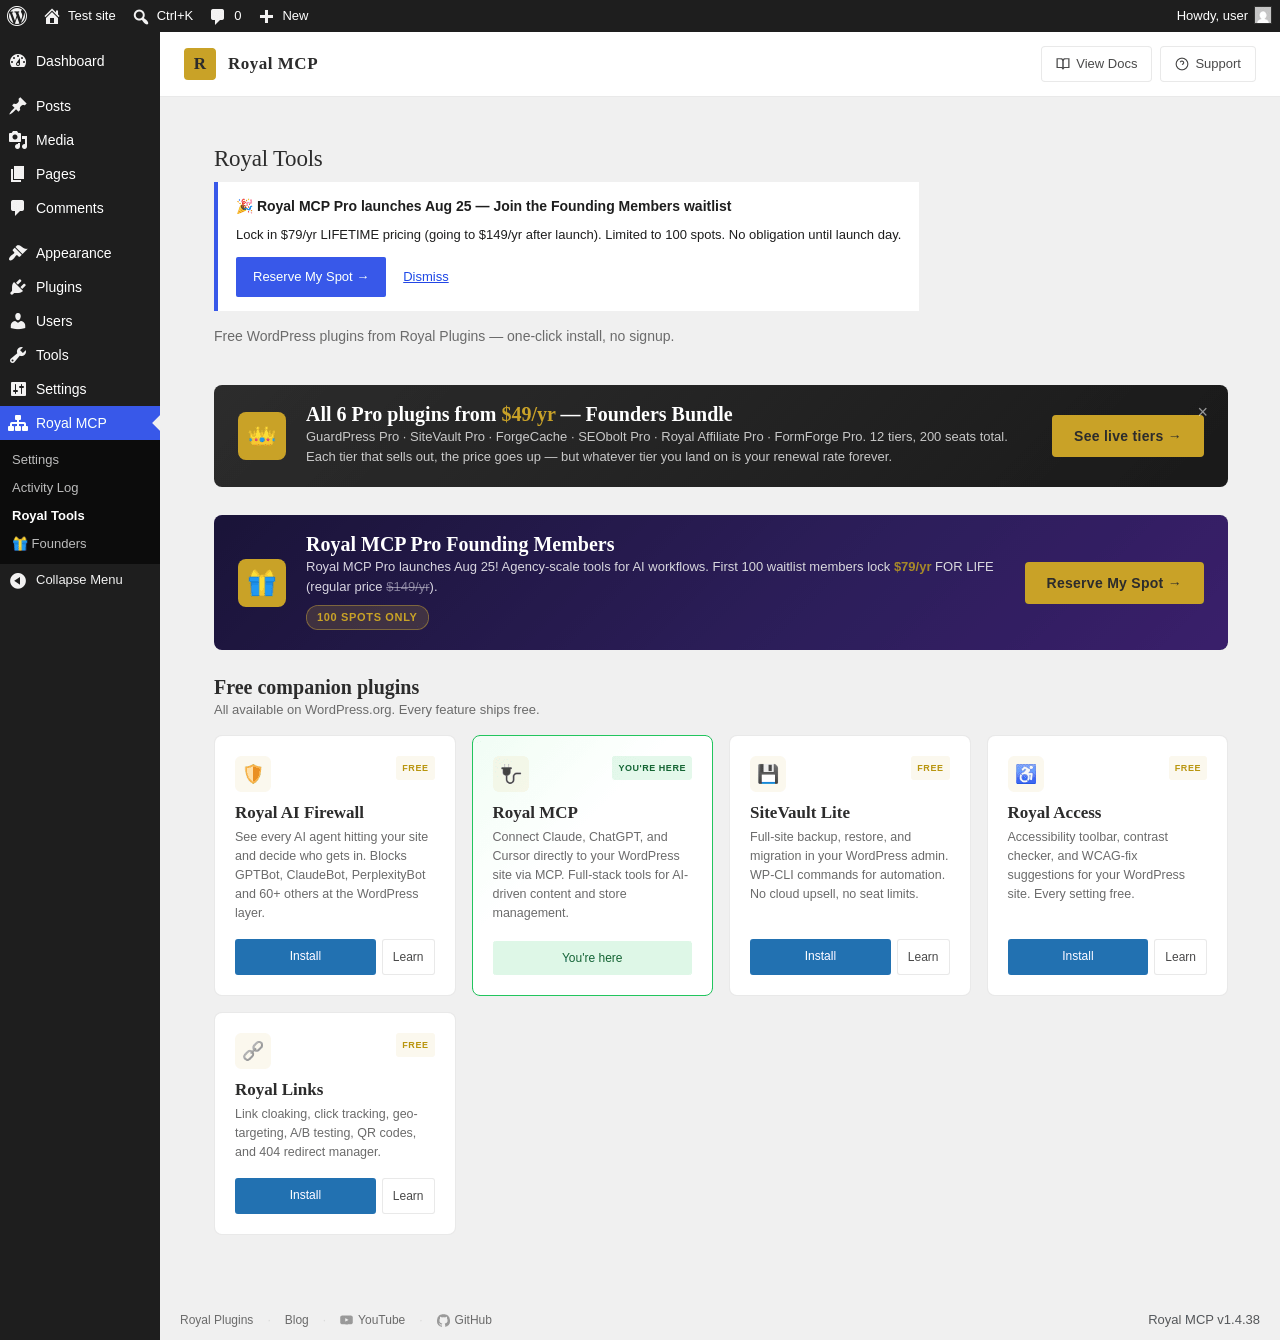The height and width of the screenshot is (1340, 1280).
Task: Click the shield icon on Royal AI Firewall card
Action: coord(253,774)
